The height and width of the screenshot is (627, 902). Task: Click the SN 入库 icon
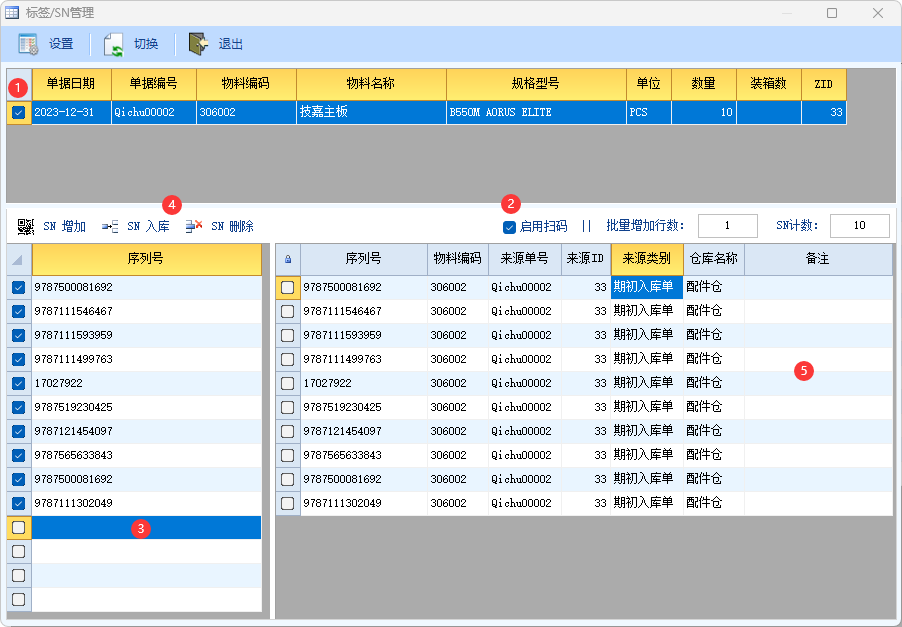point(110,227)
